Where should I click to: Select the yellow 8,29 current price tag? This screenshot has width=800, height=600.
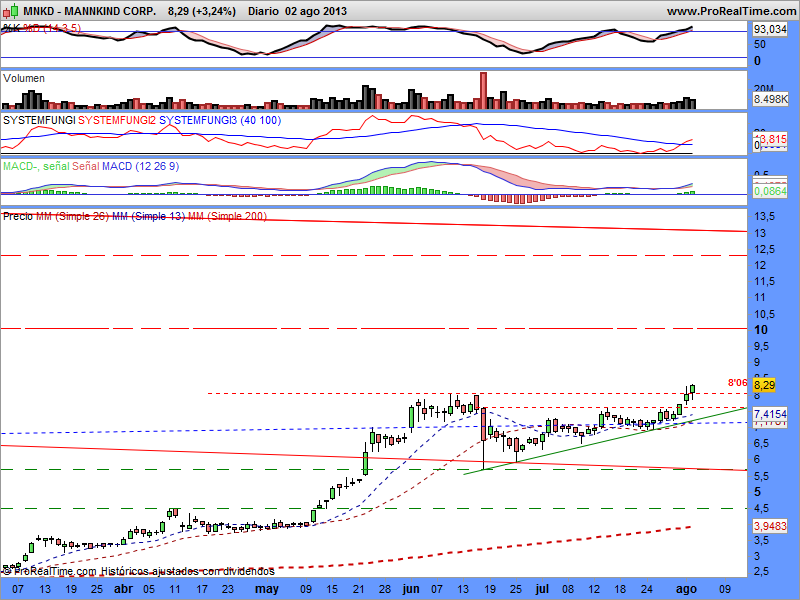click(764, 385)
